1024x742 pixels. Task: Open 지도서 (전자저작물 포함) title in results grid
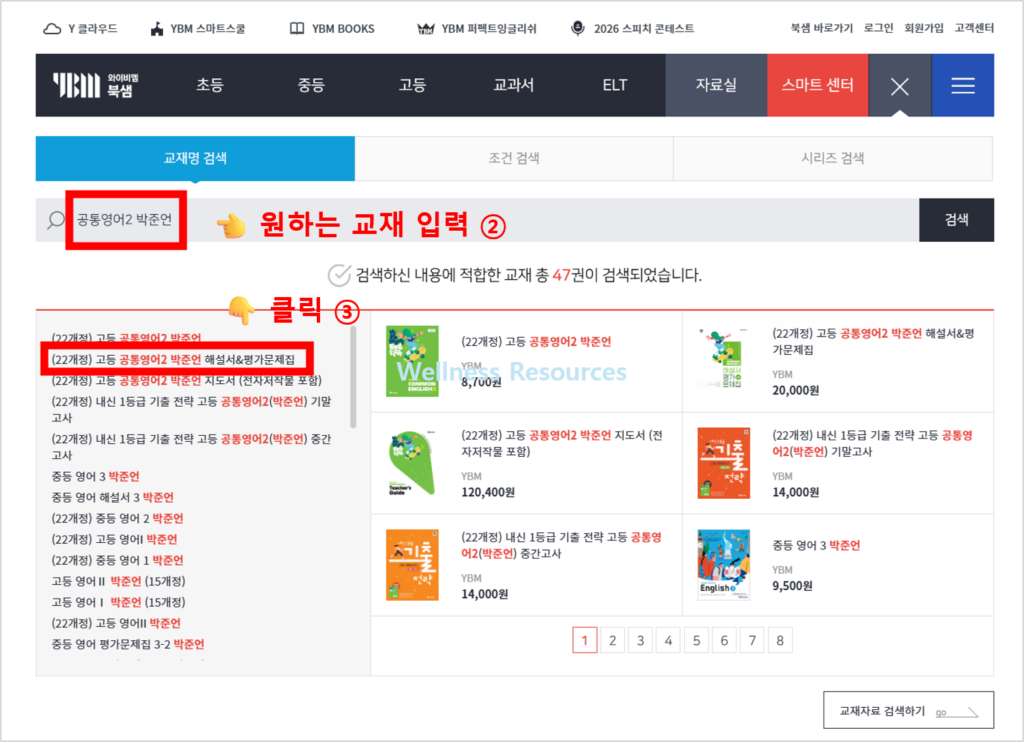[x=562, y=444]
